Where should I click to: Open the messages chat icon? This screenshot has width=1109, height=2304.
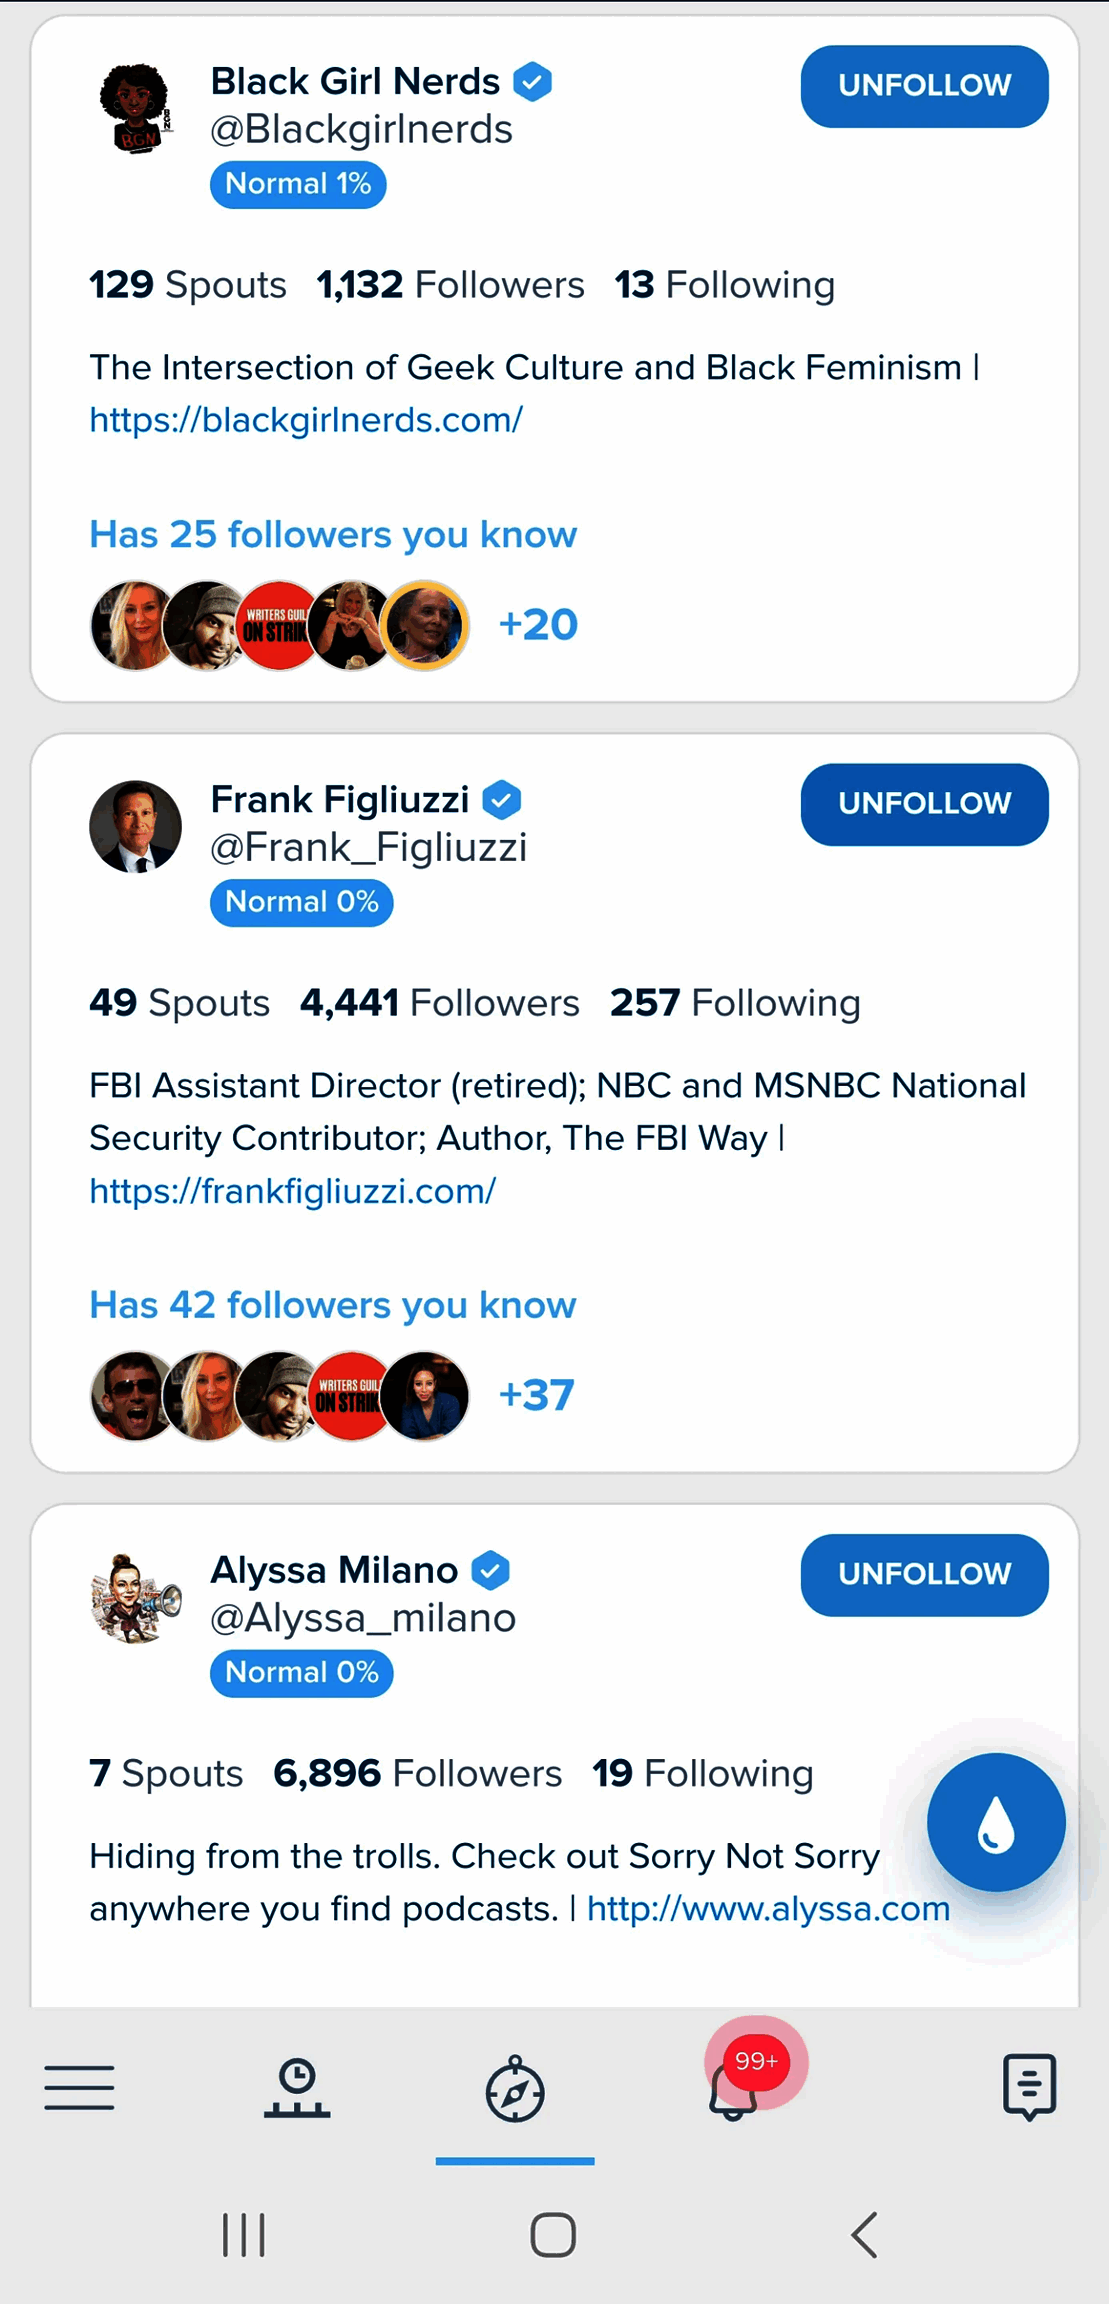[x=1029, y=2087]
